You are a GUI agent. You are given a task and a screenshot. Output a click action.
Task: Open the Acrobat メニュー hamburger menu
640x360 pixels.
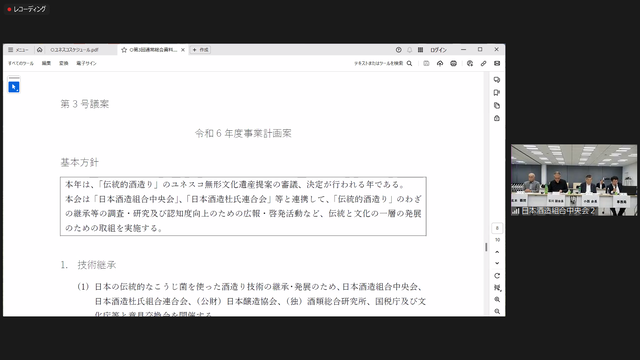pyautogui.click(x=18, y=50)
